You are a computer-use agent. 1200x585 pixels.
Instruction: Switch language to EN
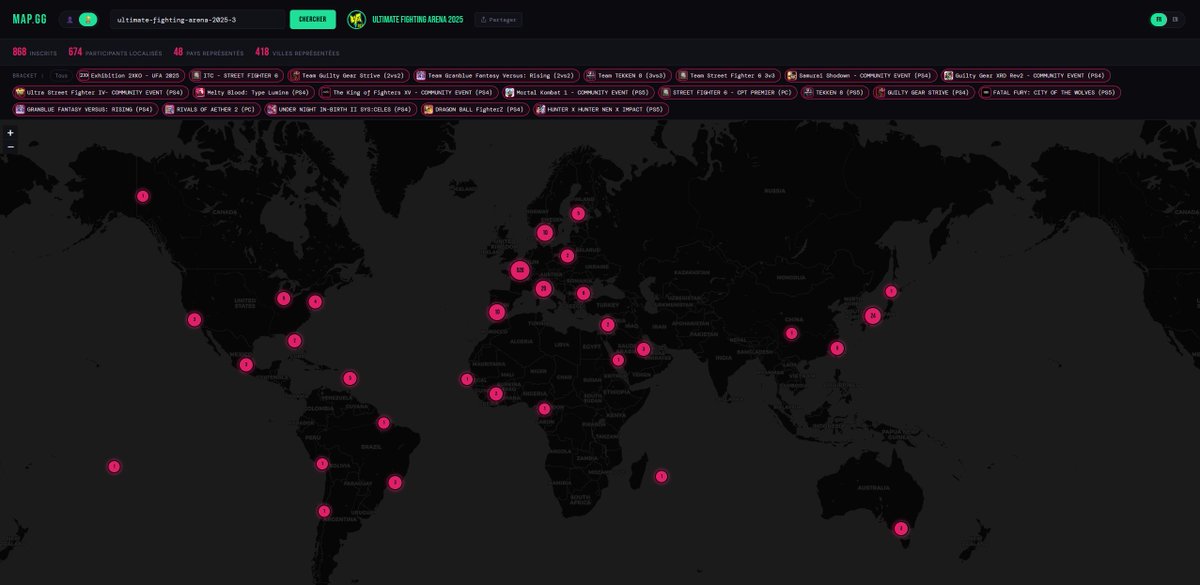1174,19
